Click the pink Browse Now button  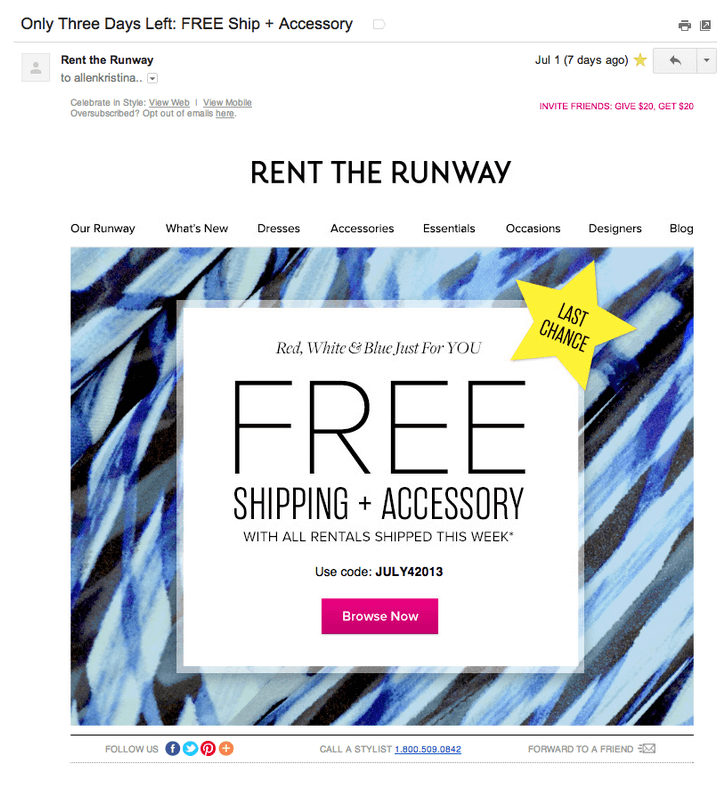(380, 616)
